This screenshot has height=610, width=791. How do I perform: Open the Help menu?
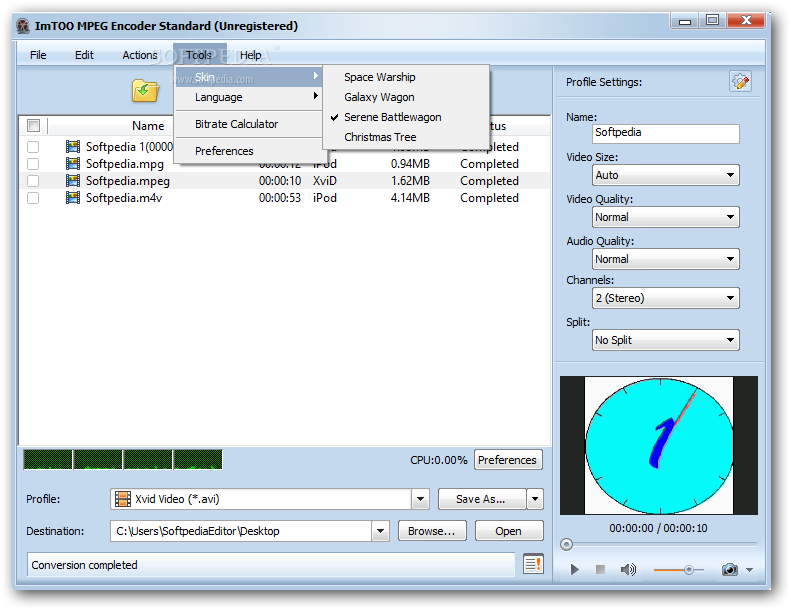pyautogui.click(x=250, y=55)
